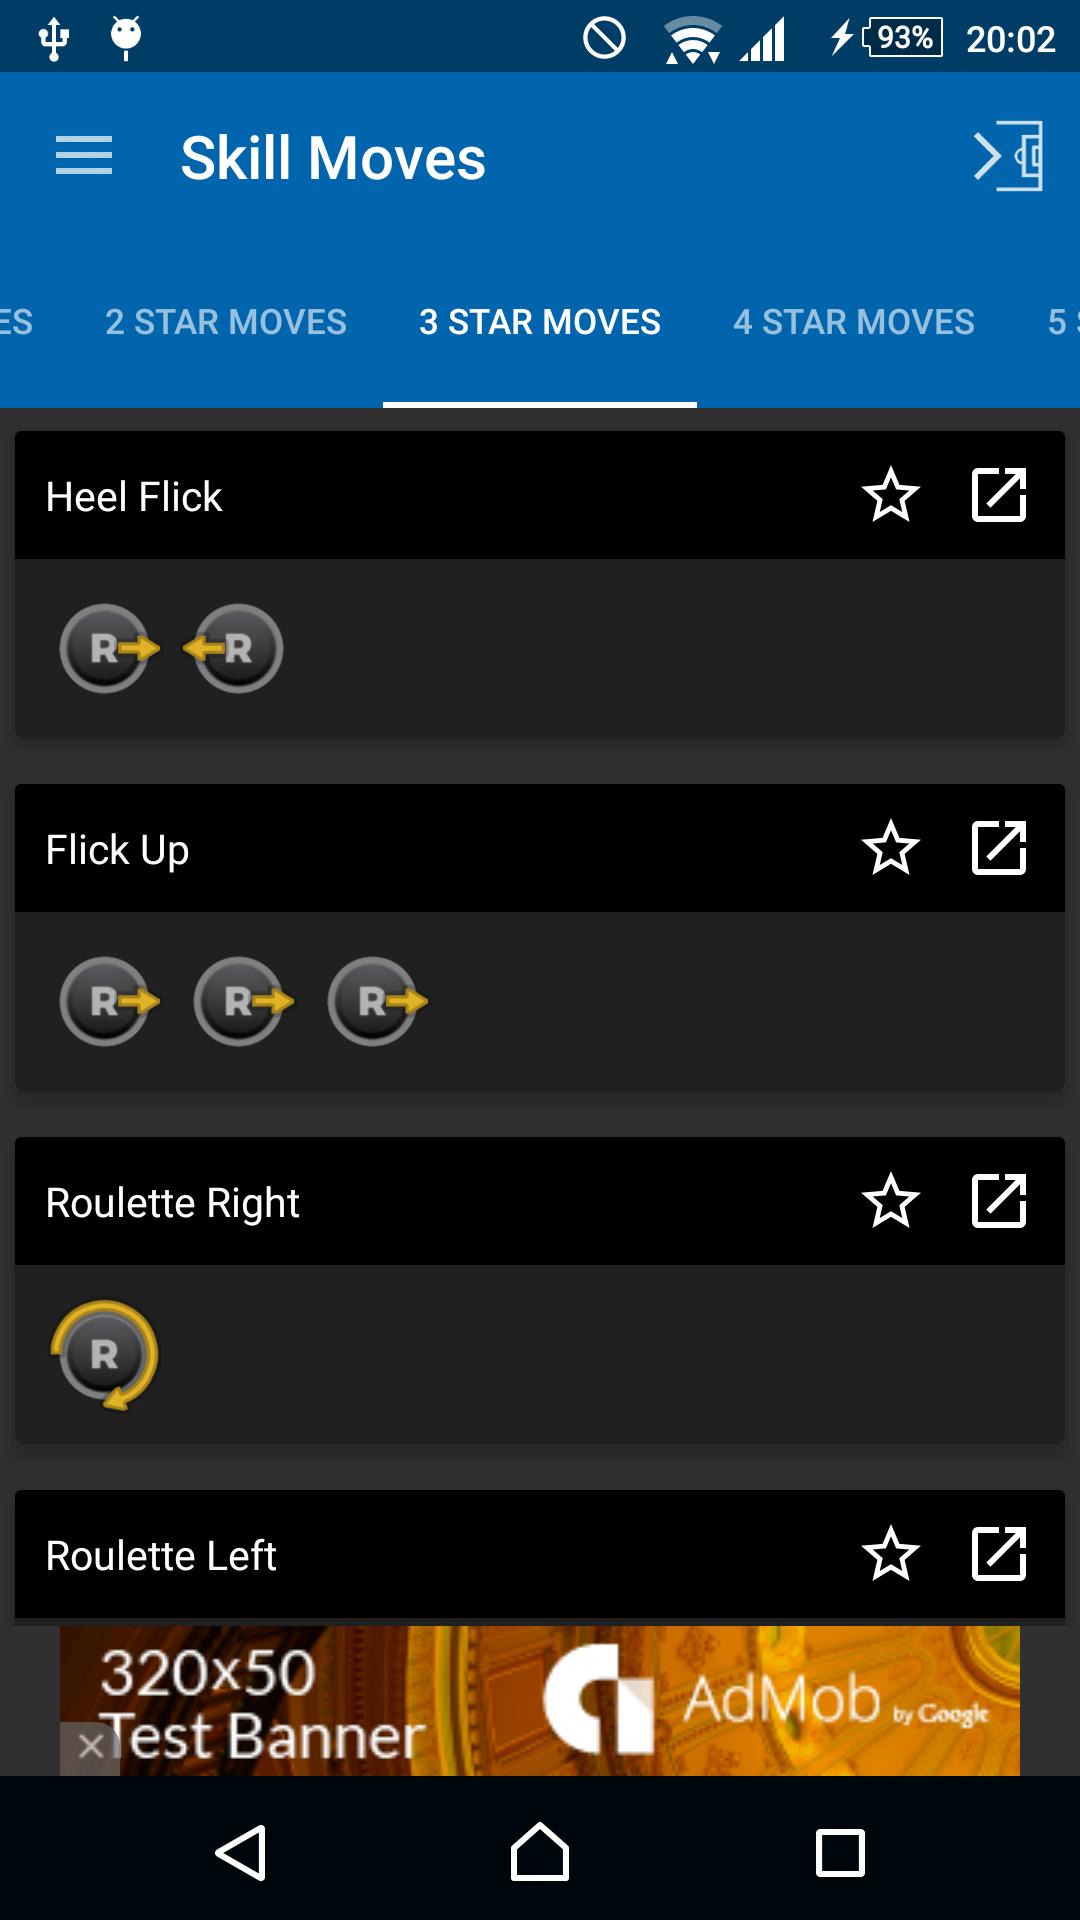
Task: Favorite the Roulette Right move
Action: (891, 1202)
